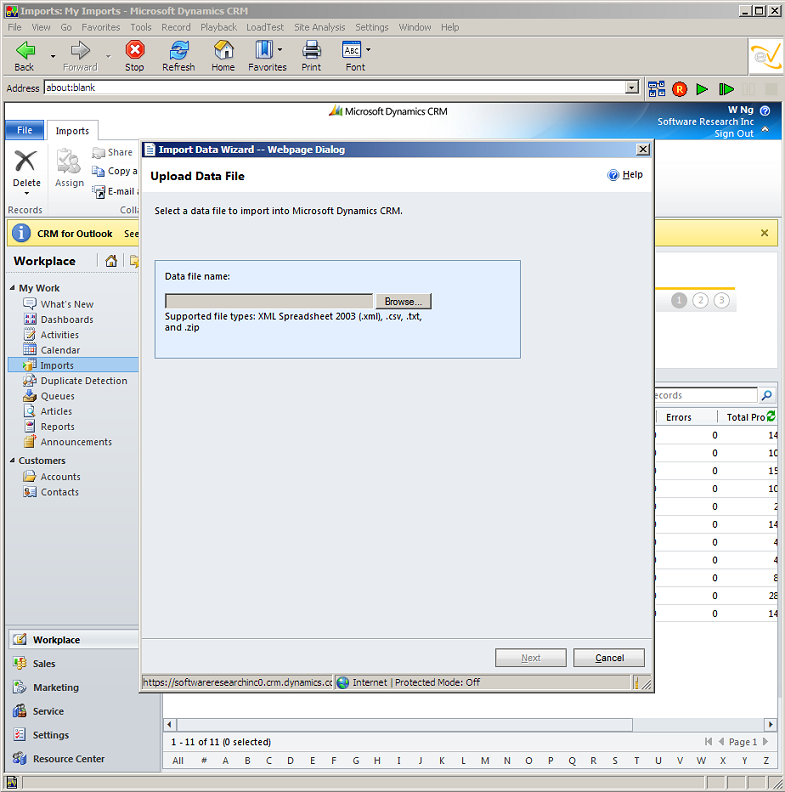The image size is (785, 792).
Task: Click the blue File ribbon tab
Action: [x=24, y=130]
